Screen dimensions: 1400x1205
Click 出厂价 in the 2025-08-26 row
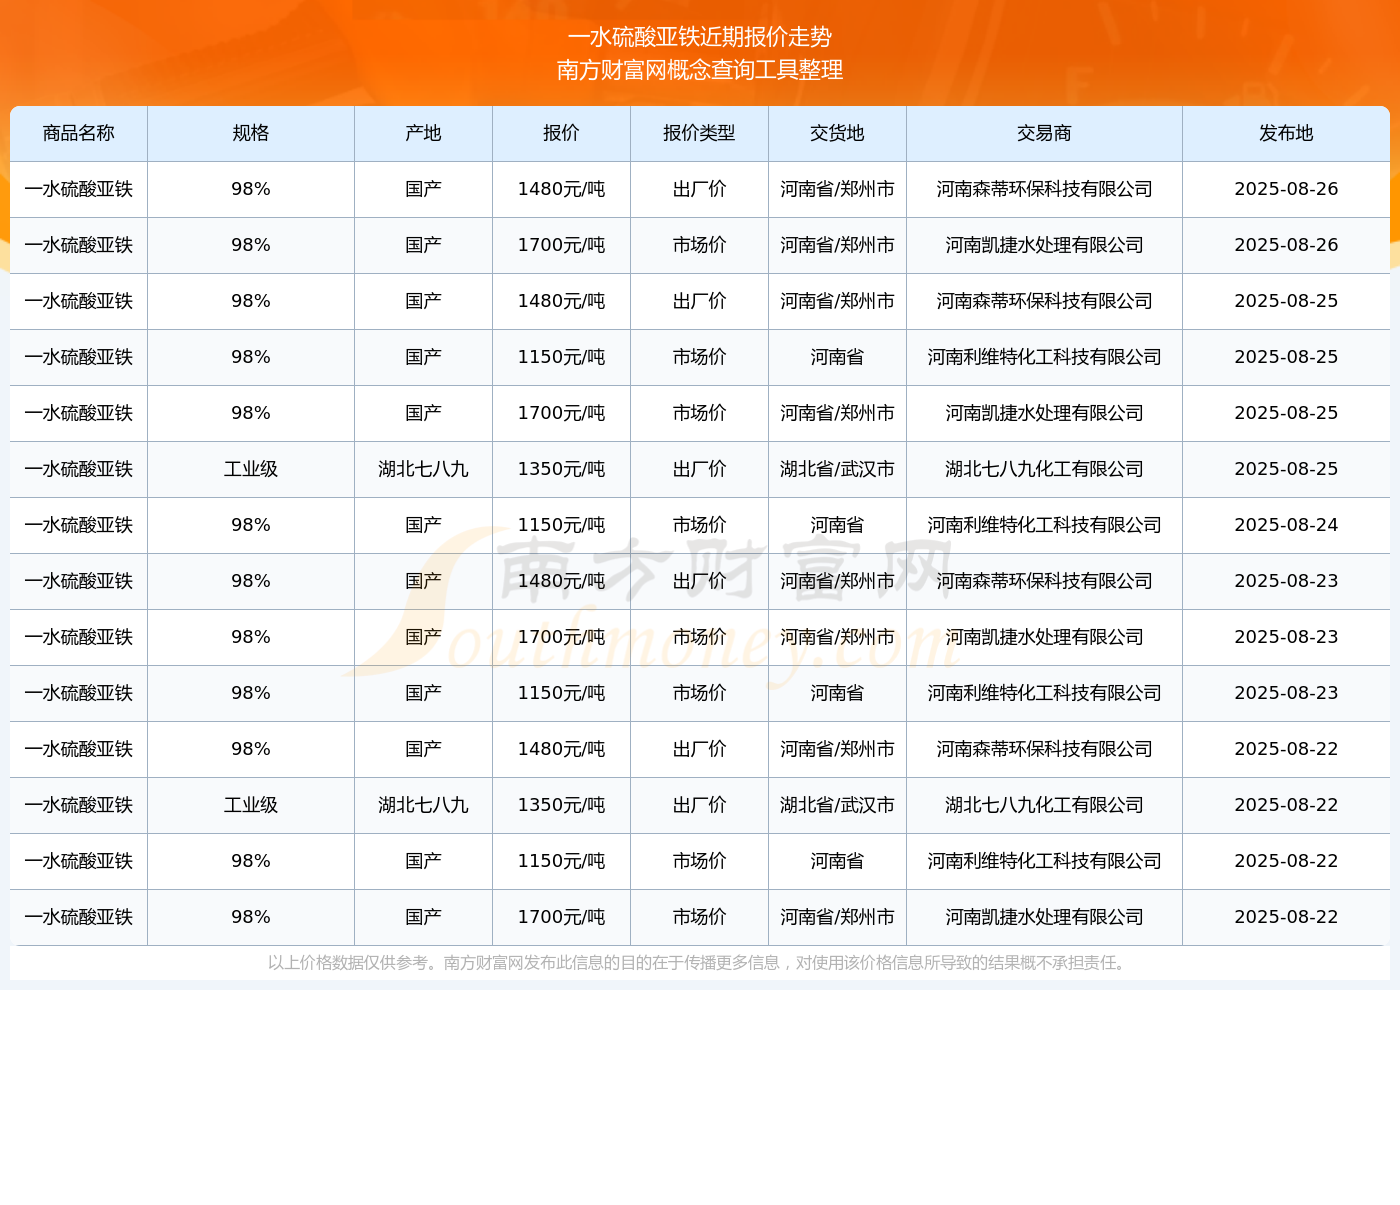pyautogui.click(x=699, y=189)
